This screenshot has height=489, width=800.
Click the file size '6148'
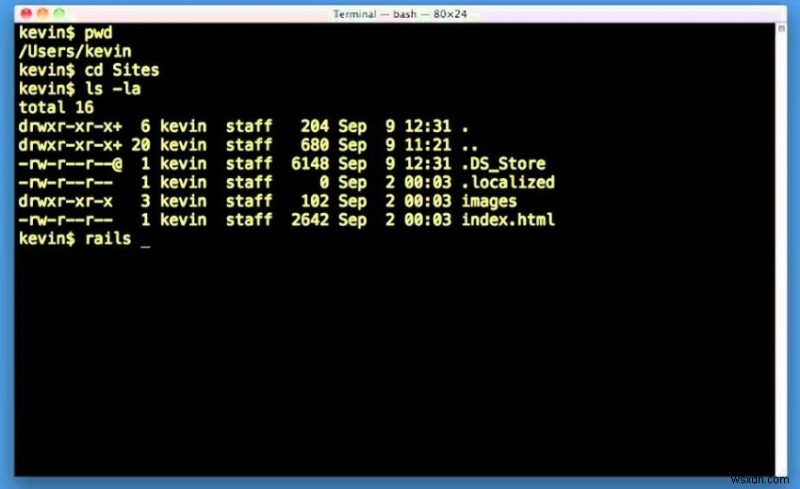click(x=310, y=163)
